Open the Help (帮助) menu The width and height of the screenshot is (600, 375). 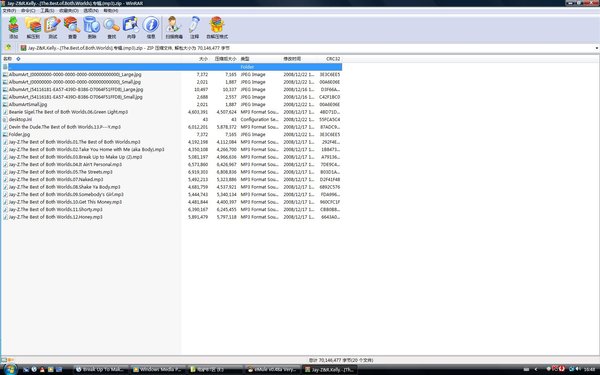pos(111,11)
